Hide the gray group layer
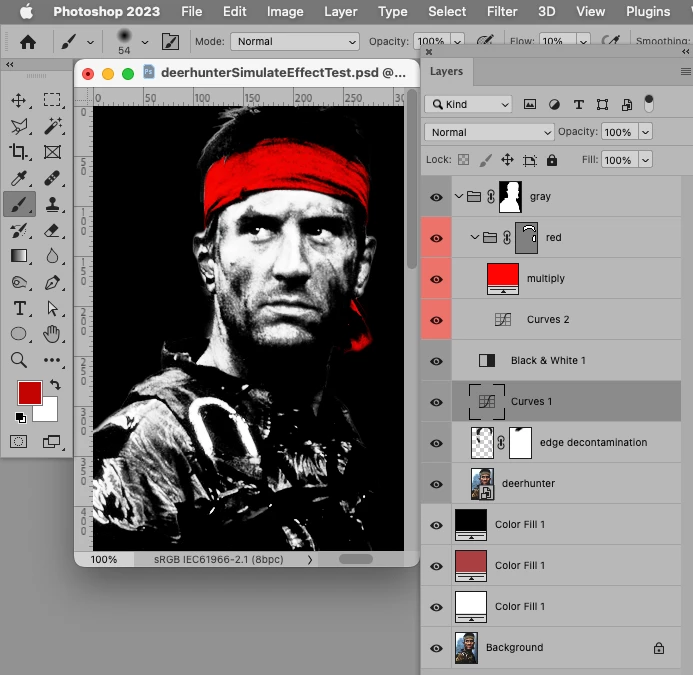 [436, 197]
